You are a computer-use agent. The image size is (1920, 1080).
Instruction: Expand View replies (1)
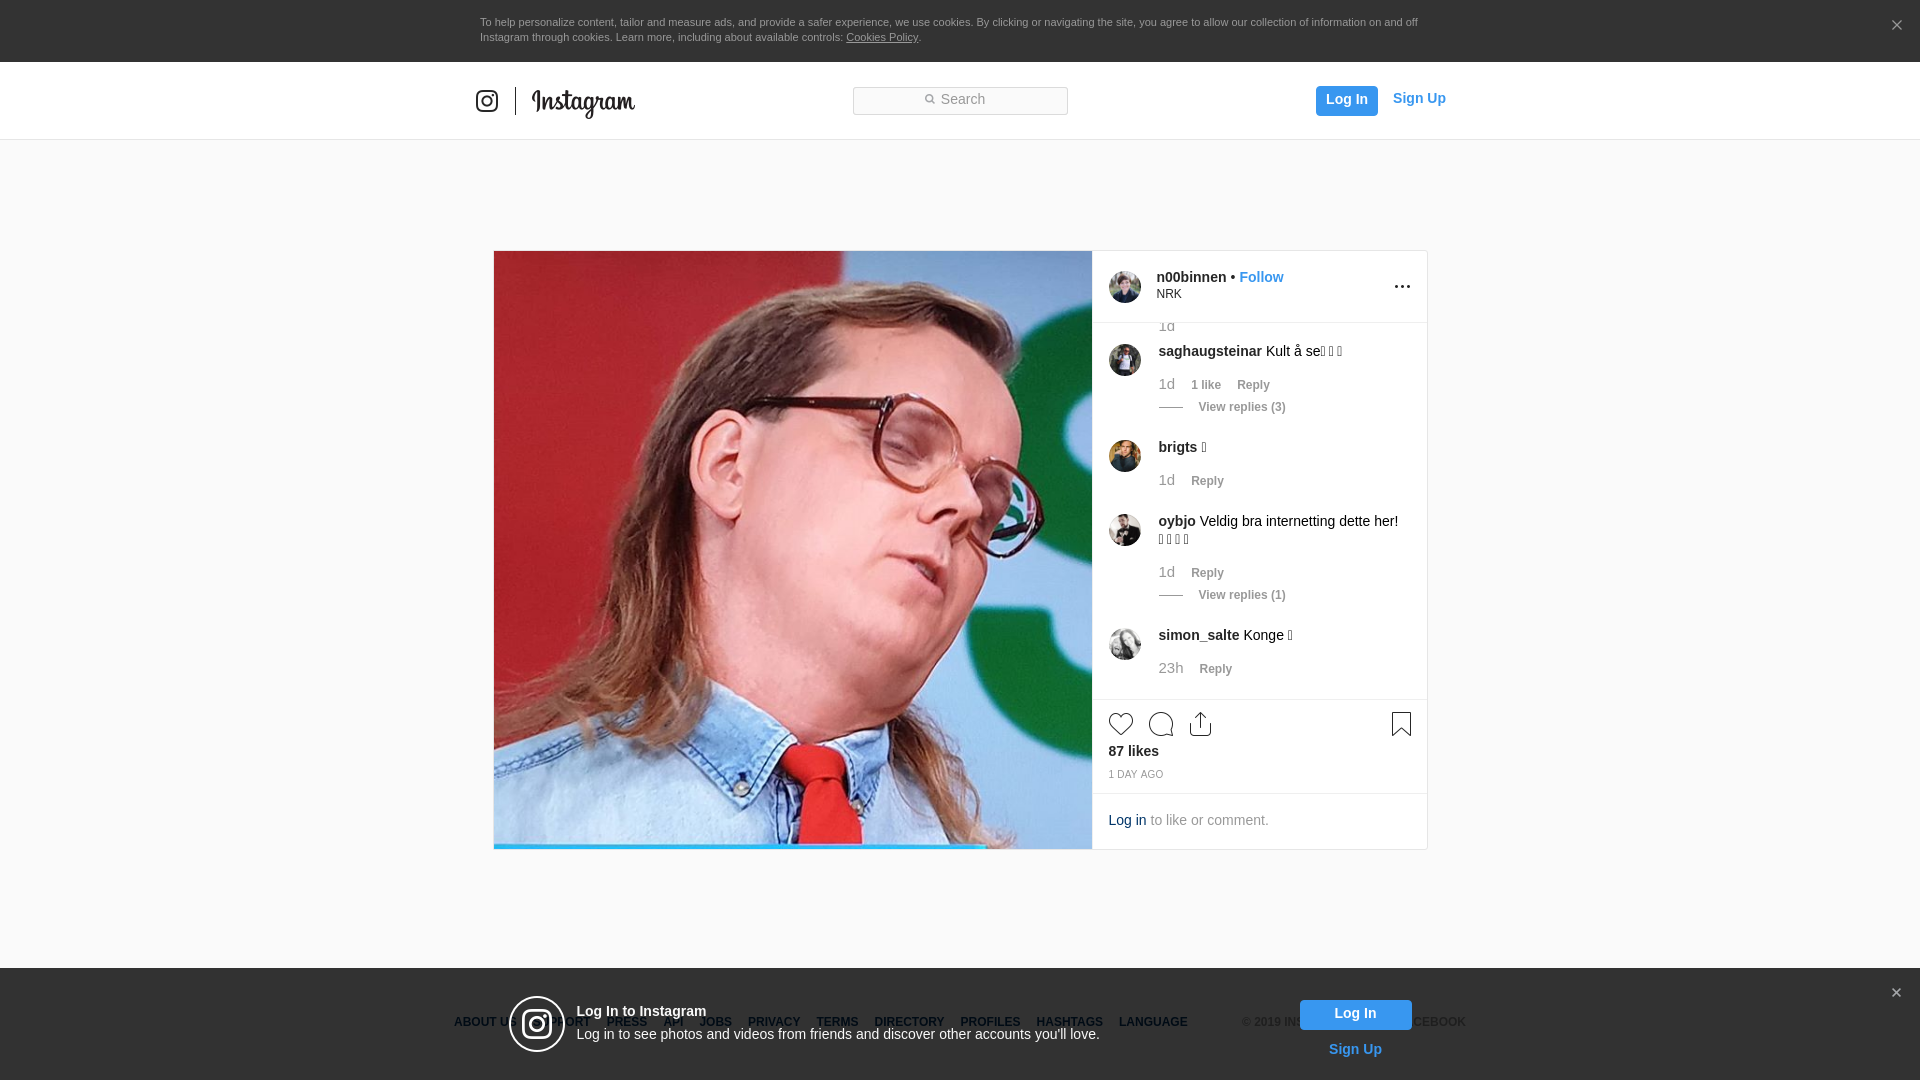[1242, 595]
